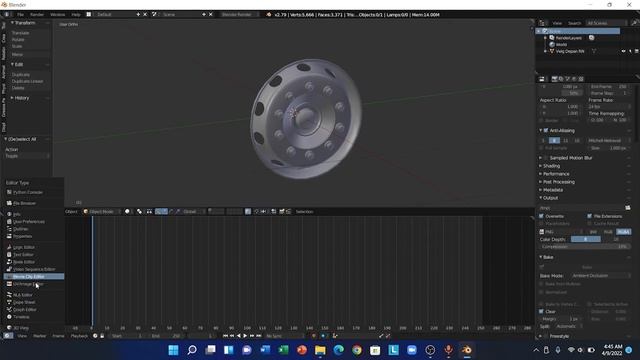Select UV/Image Editor entry icon

[9, 284]
